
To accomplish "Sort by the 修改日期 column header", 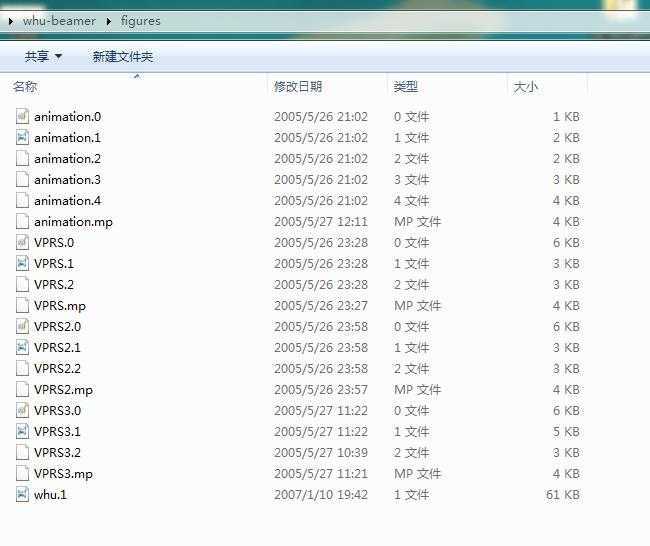I will [298, 87].
